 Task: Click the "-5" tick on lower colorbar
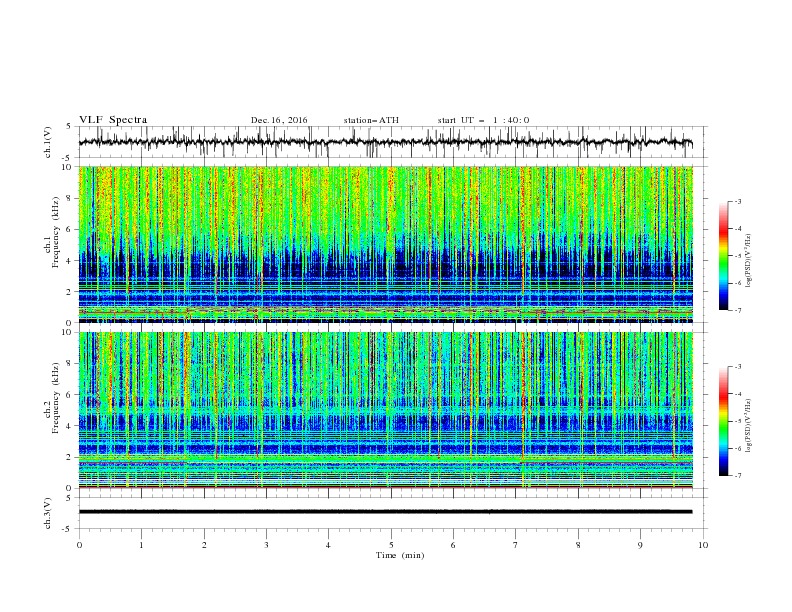tap(738, 421)
